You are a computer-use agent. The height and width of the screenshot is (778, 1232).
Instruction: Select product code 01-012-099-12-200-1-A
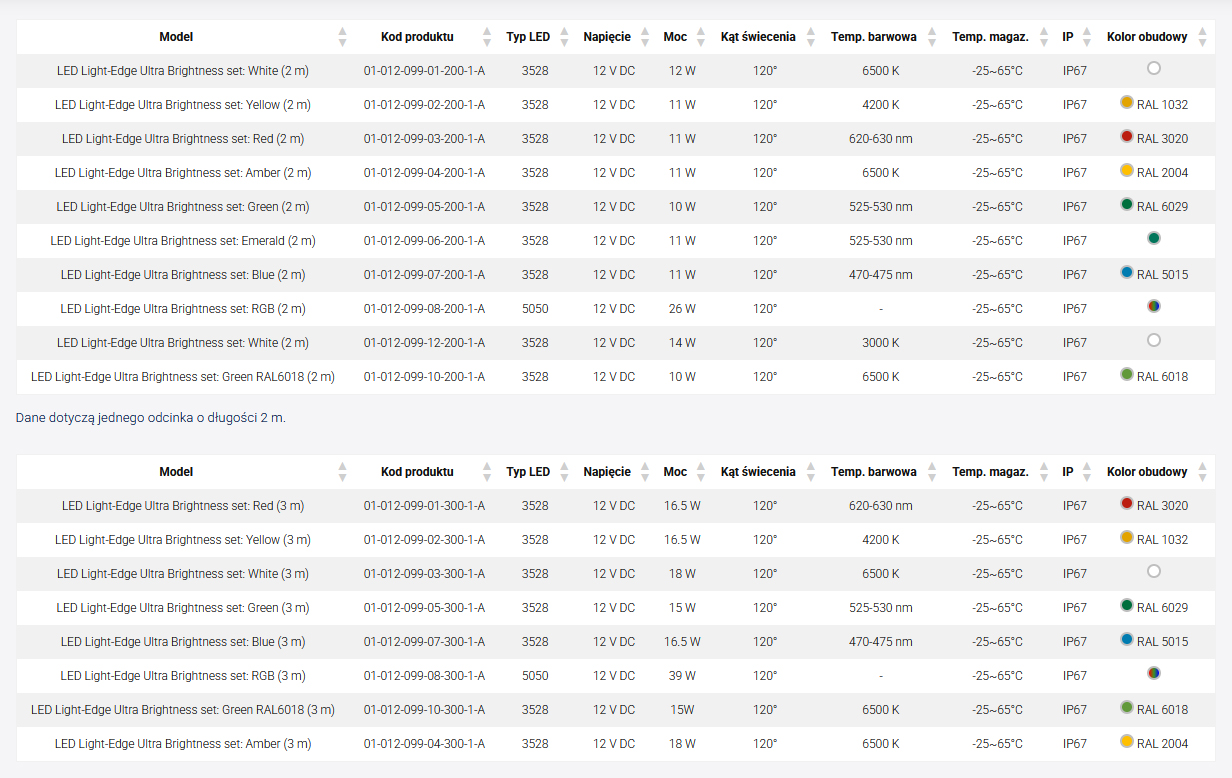pos(424,343)
